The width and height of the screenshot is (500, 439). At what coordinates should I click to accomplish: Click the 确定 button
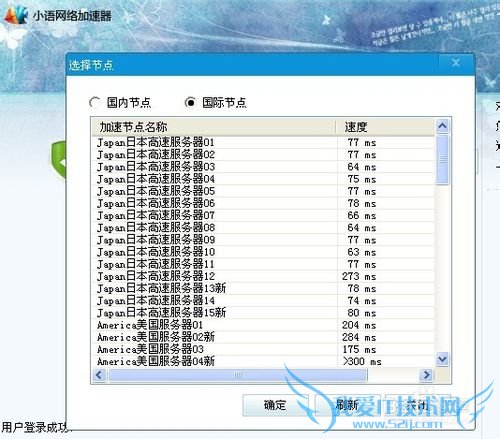click(275, 405)
